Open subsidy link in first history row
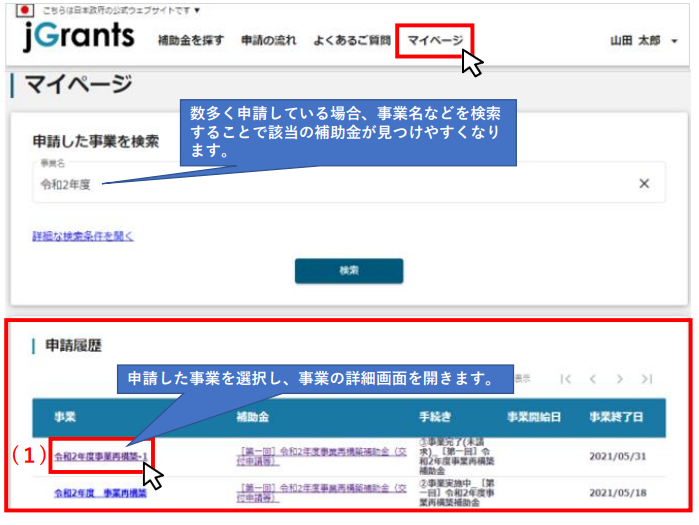This screenshot has width=699, height=525. 312,457
